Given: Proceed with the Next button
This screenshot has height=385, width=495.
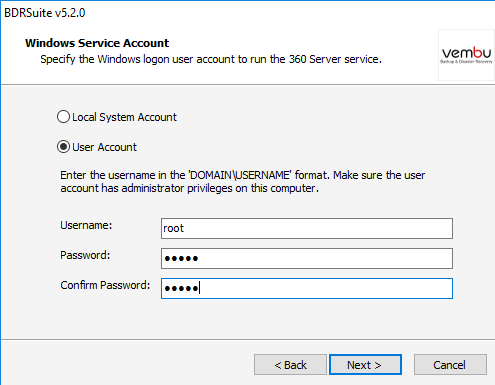Looking at the screenshot, I should 365,365.
